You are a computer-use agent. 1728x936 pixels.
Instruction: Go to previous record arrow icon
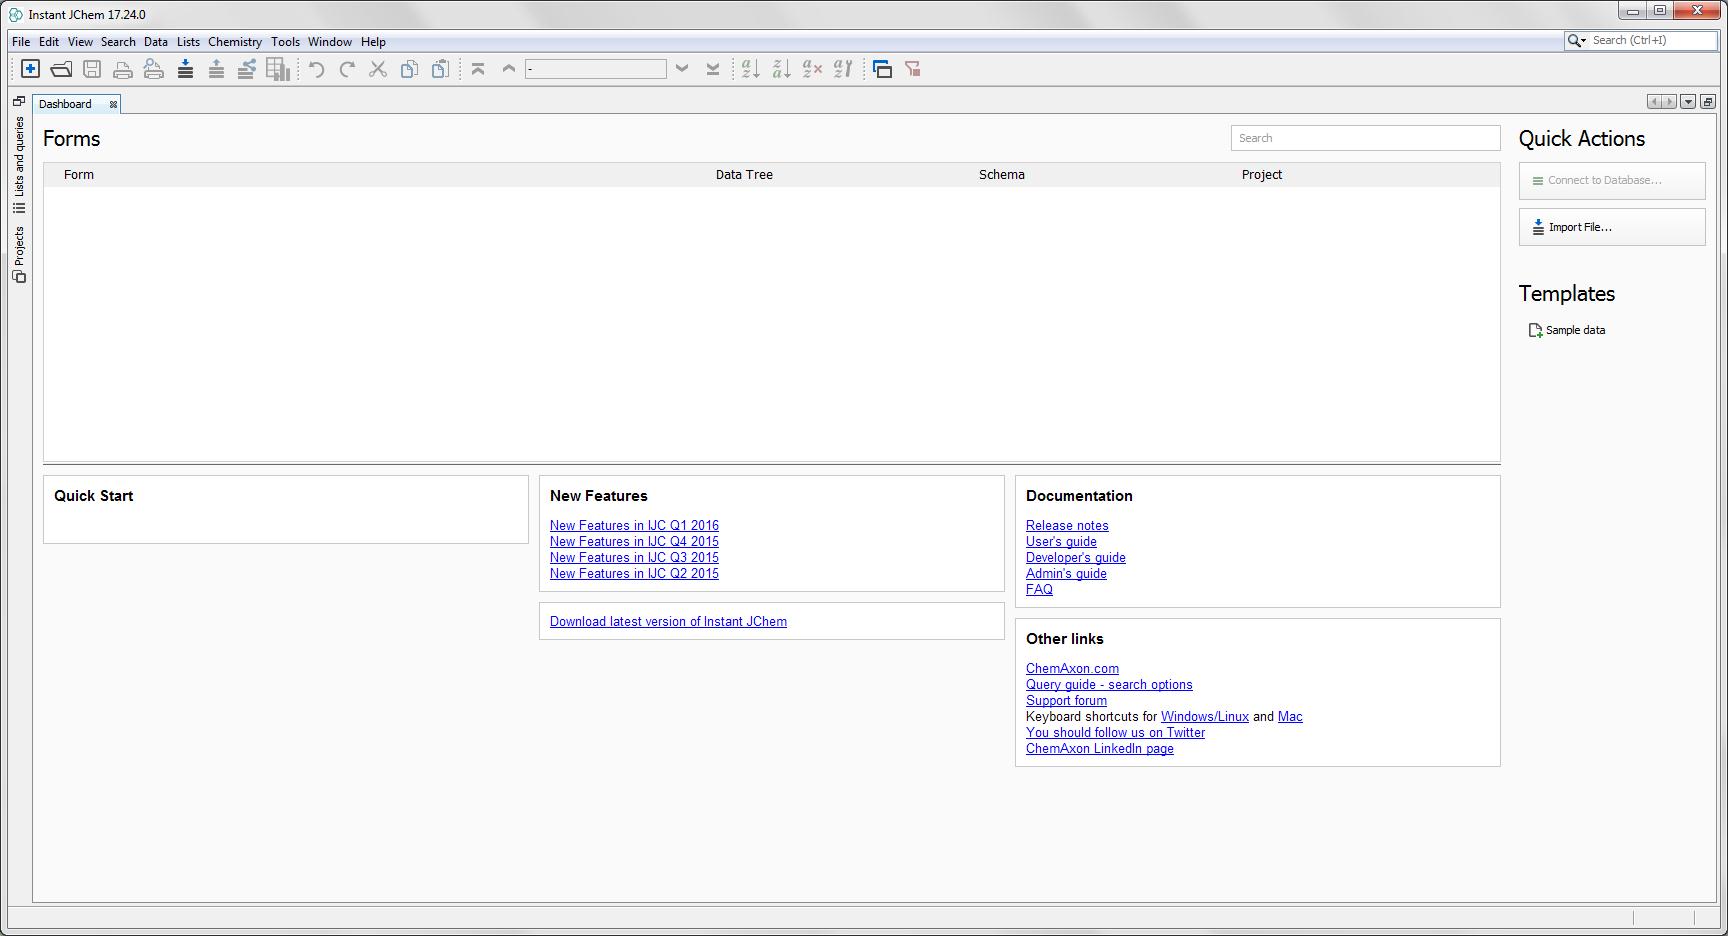[509, 69]
